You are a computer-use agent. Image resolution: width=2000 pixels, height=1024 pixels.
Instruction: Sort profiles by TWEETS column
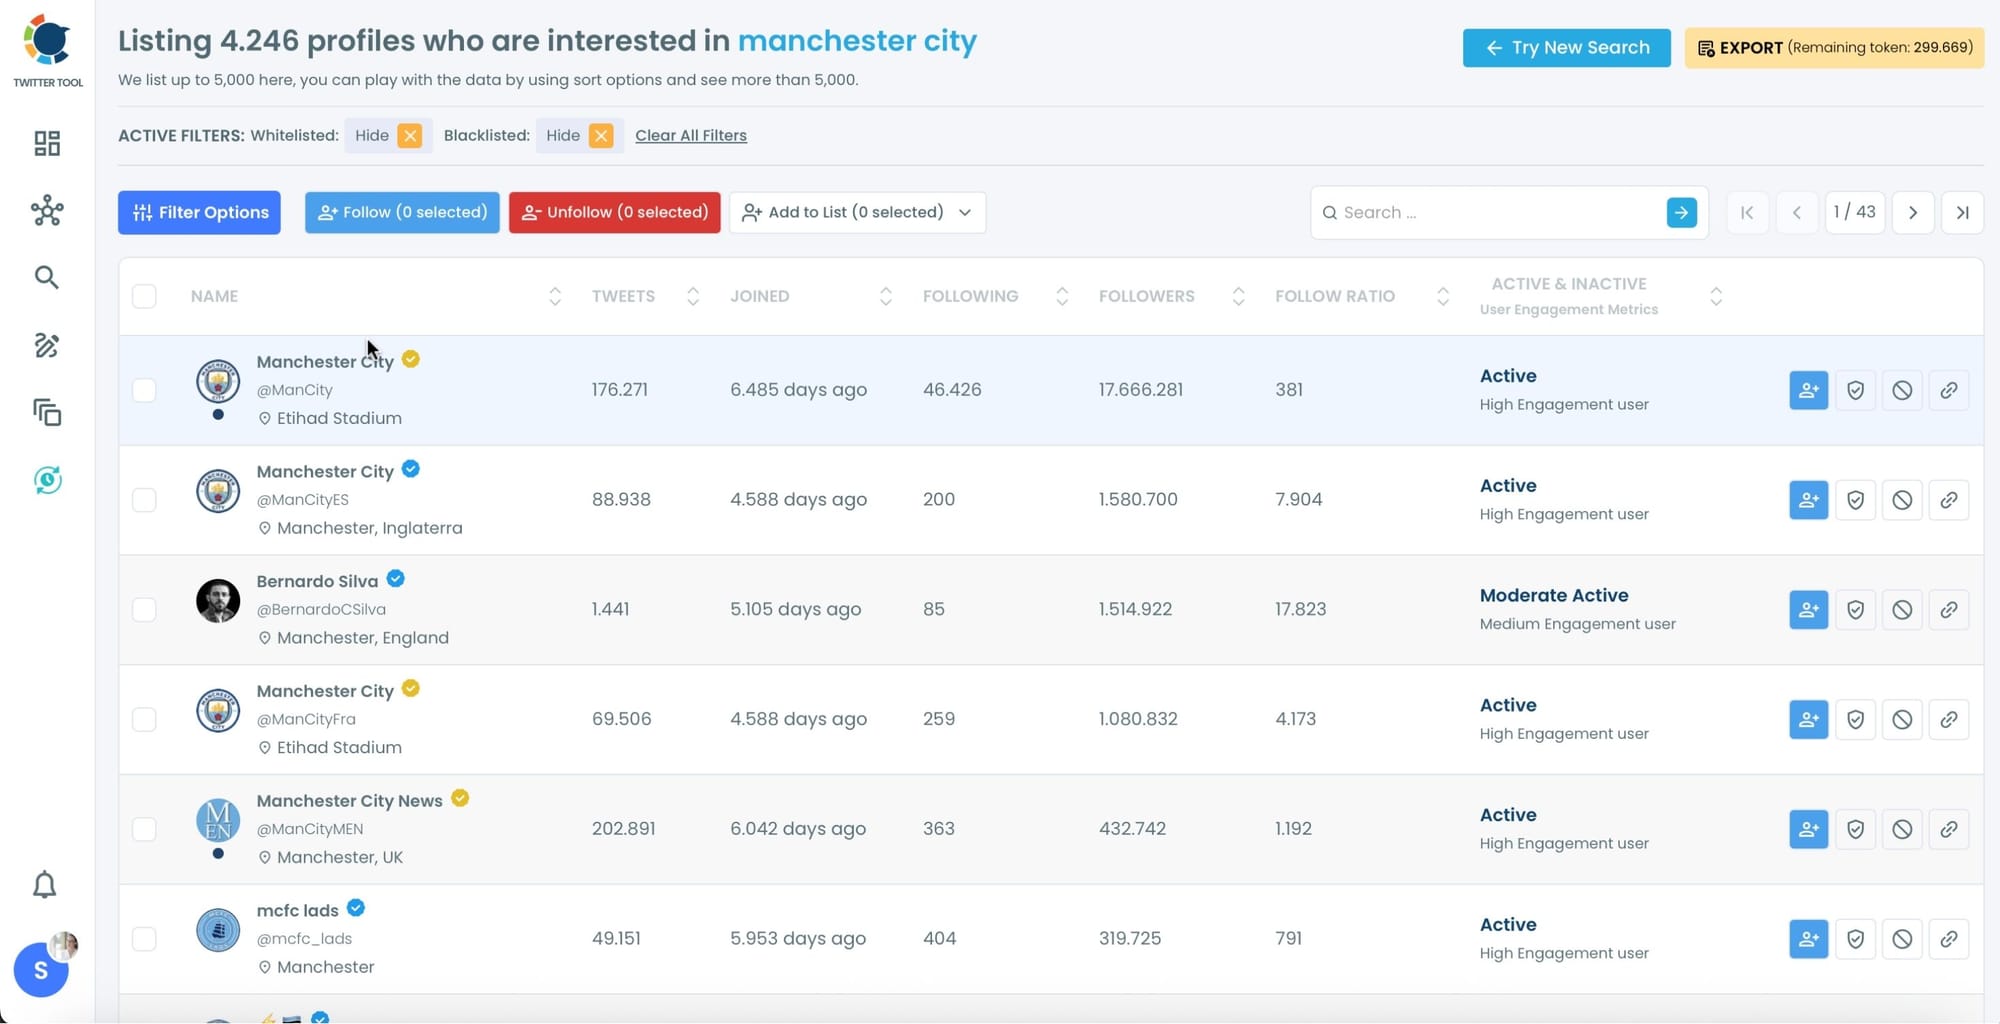691,296
